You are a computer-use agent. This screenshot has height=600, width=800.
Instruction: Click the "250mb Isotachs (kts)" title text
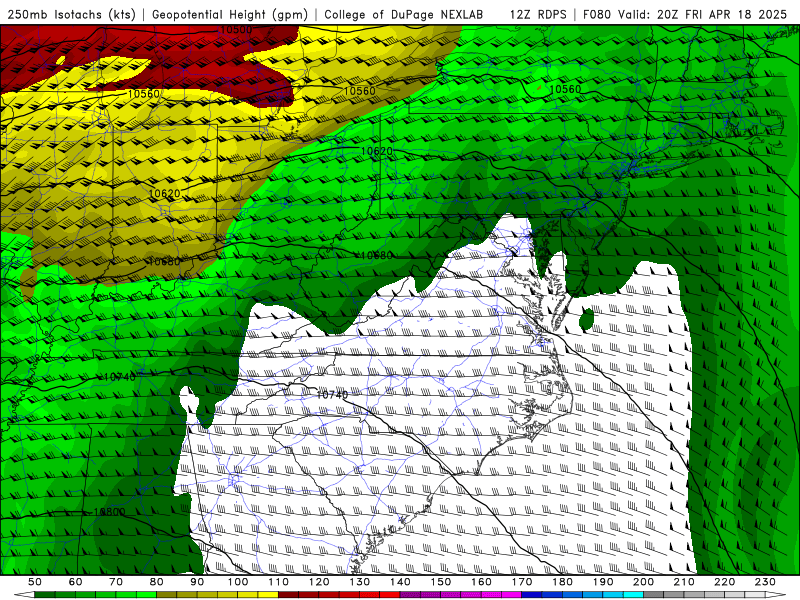[x=71, y=14]
